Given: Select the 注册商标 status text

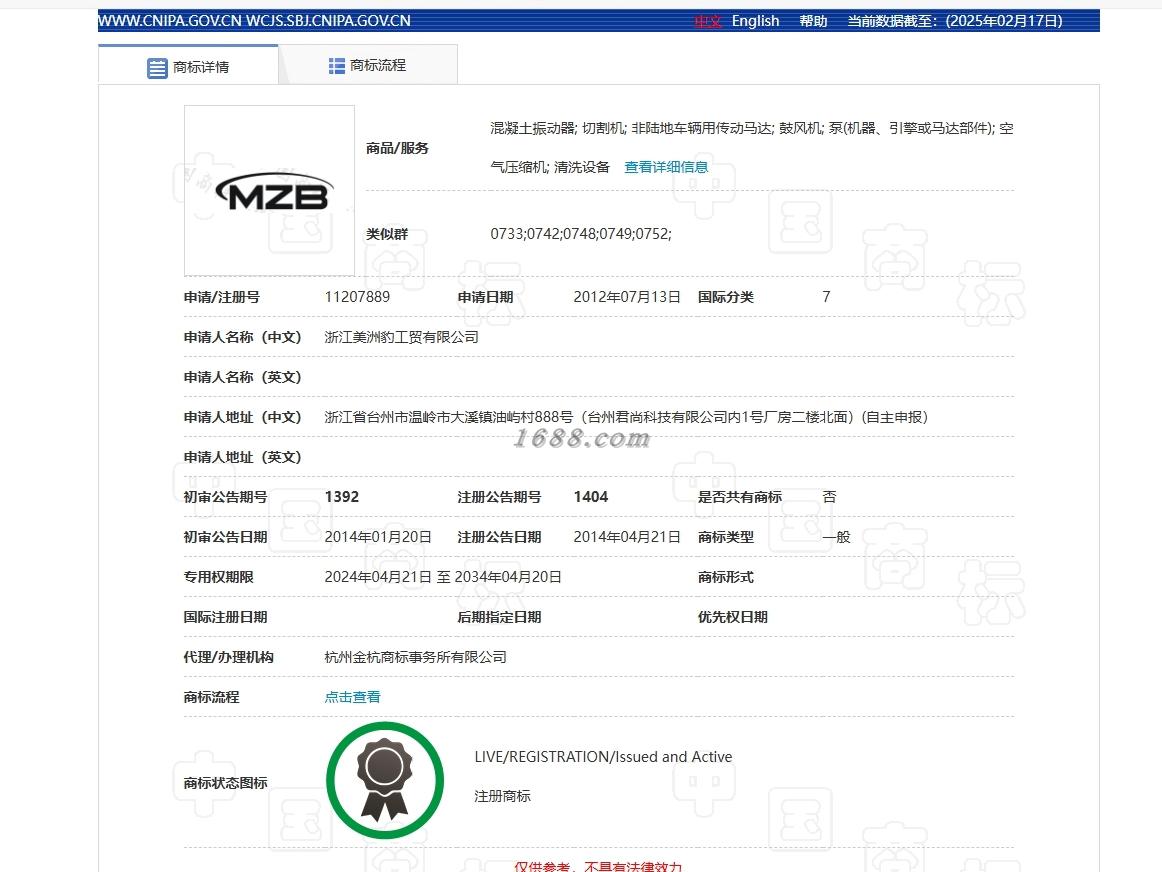Looking at the screenshot, I should (502, 796).
